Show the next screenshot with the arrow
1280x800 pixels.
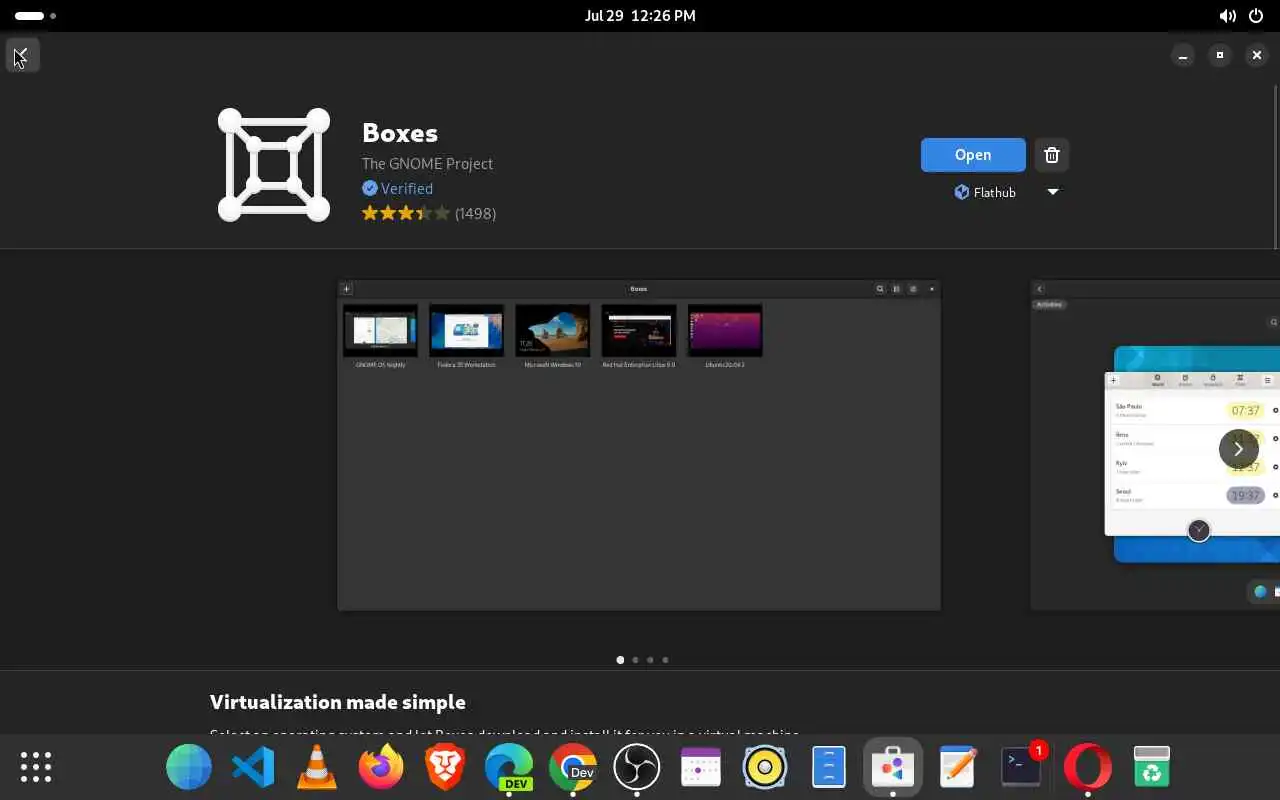[x=1238, y=449]
